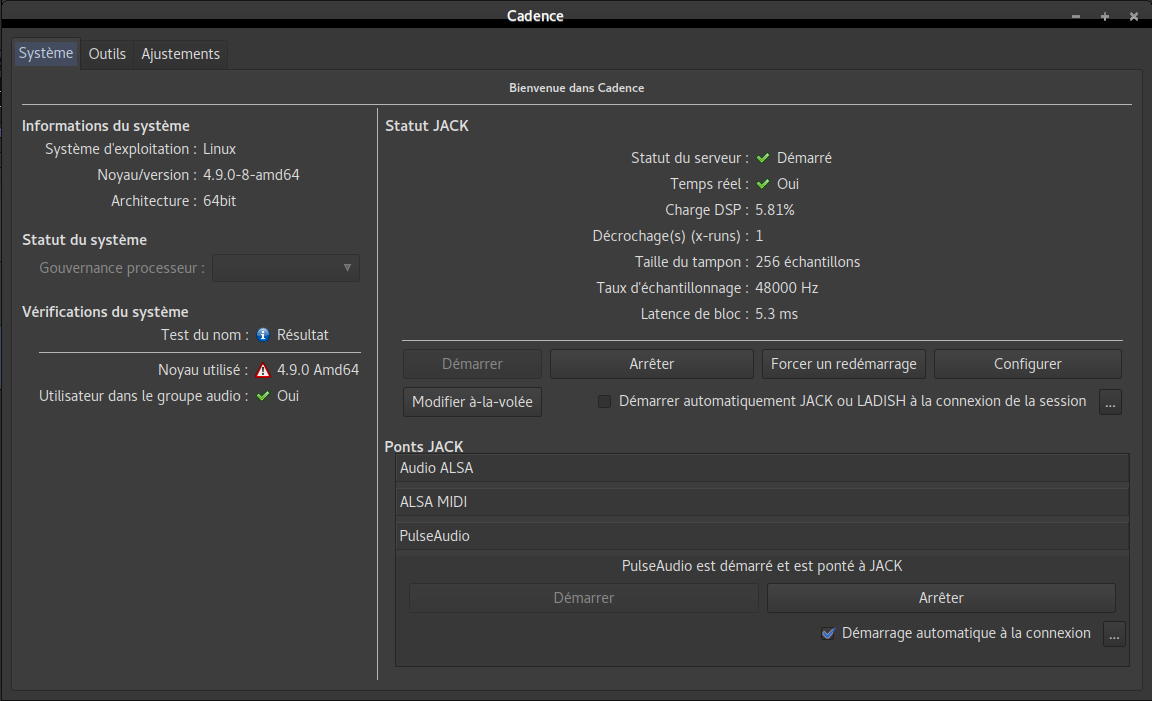The width and height of the screenshot is (1152, 701).
Task: Click the red warning icon for Noyau utilisé
Action: 263,370
